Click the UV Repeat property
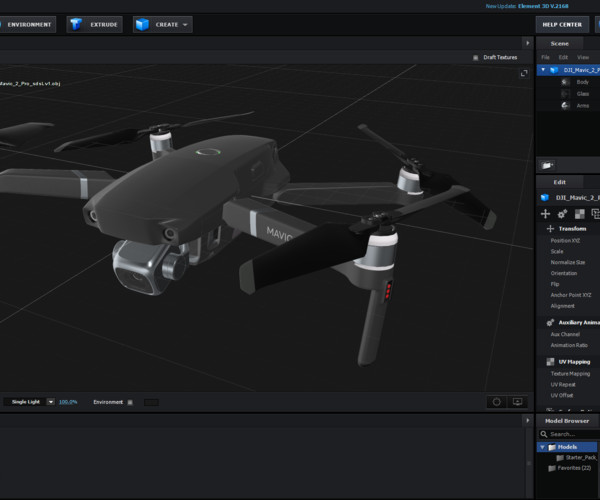This screenshot has width=600, height=500. [x=563, y=384]
